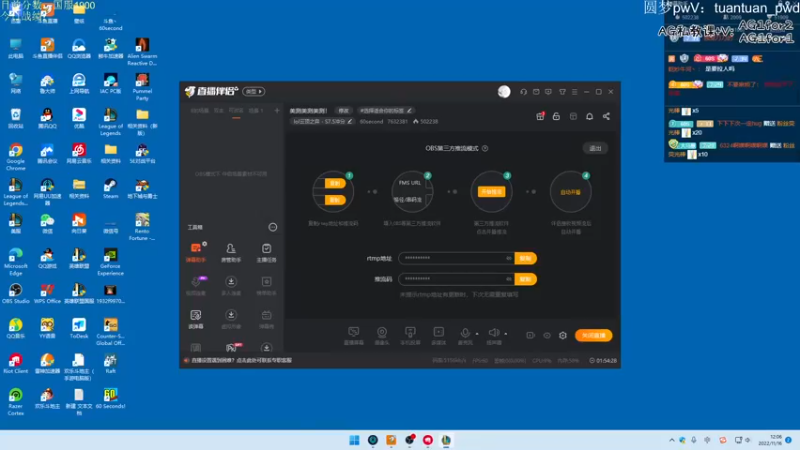Image resolution: width=800 pixels, height=450 pixels.
Task: Click the screen capture source icon
Action: 354,335
